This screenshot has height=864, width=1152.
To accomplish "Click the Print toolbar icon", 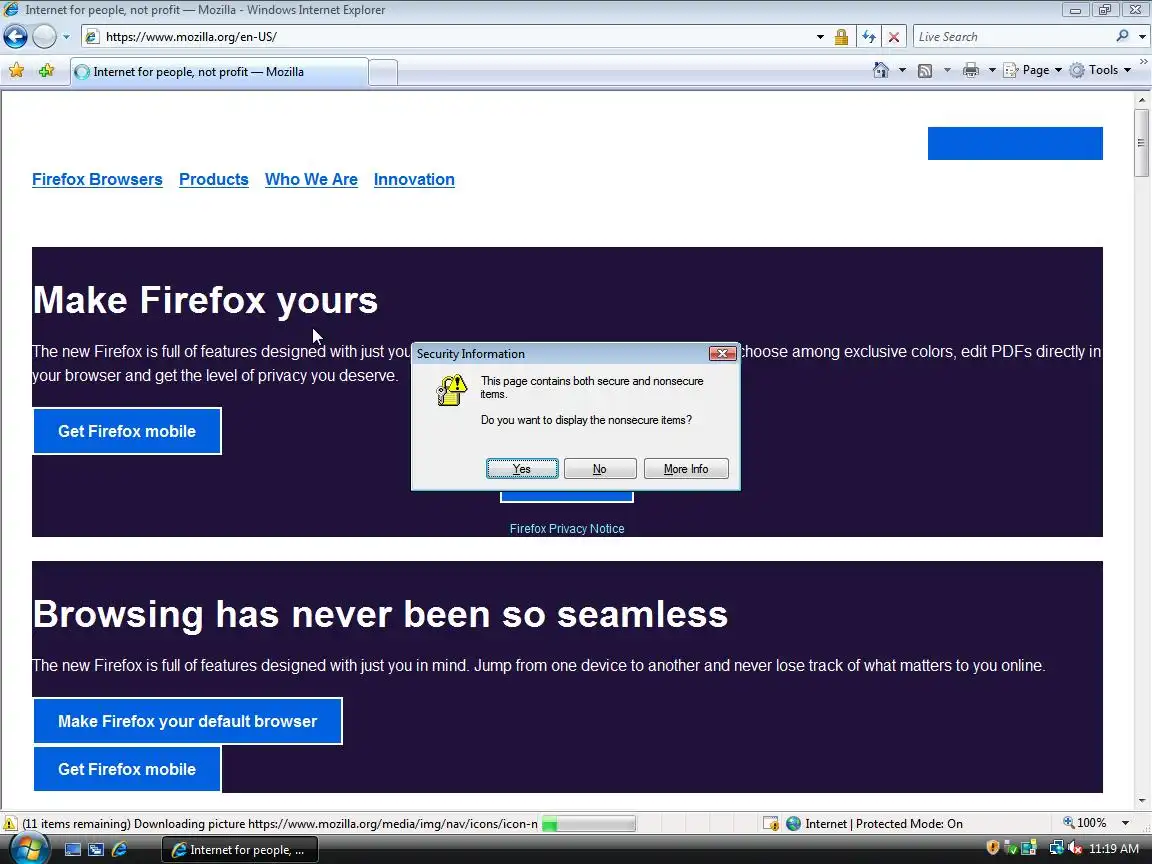I will tap(971, 70).
